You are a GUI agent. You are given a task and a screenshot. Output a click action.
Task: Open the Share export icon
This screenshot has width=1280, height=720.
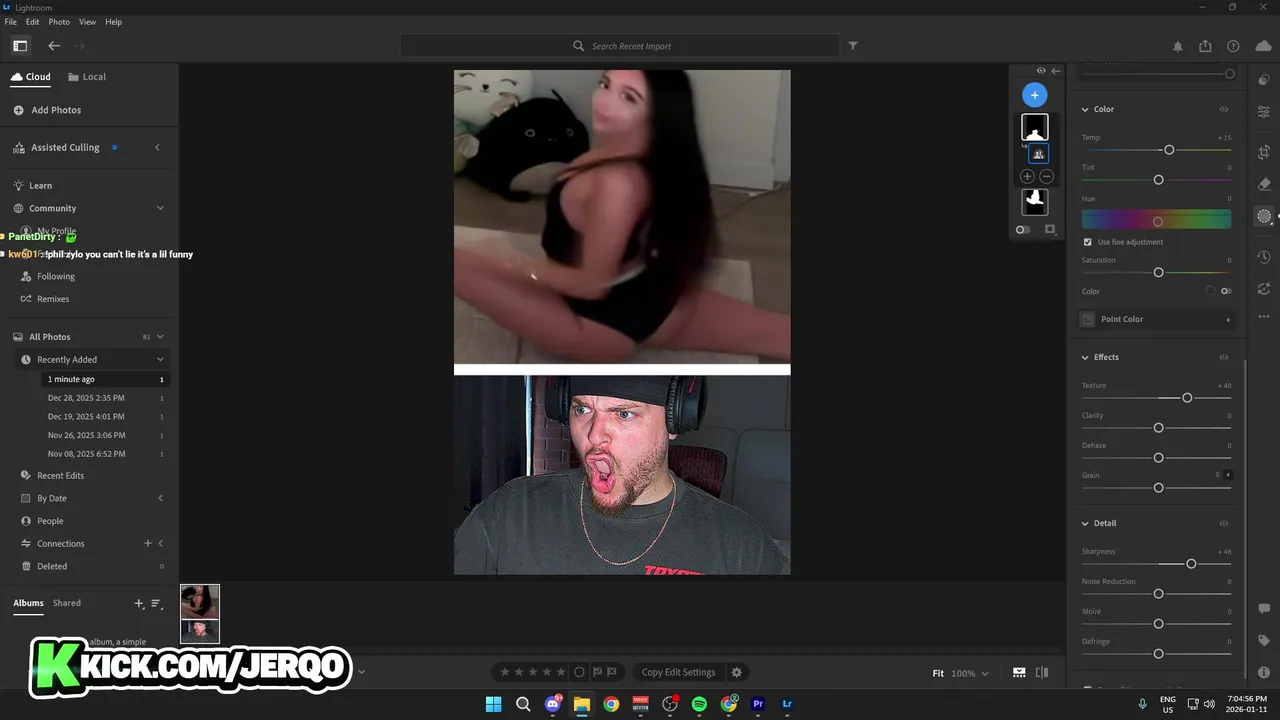[x=1205, y=46]
